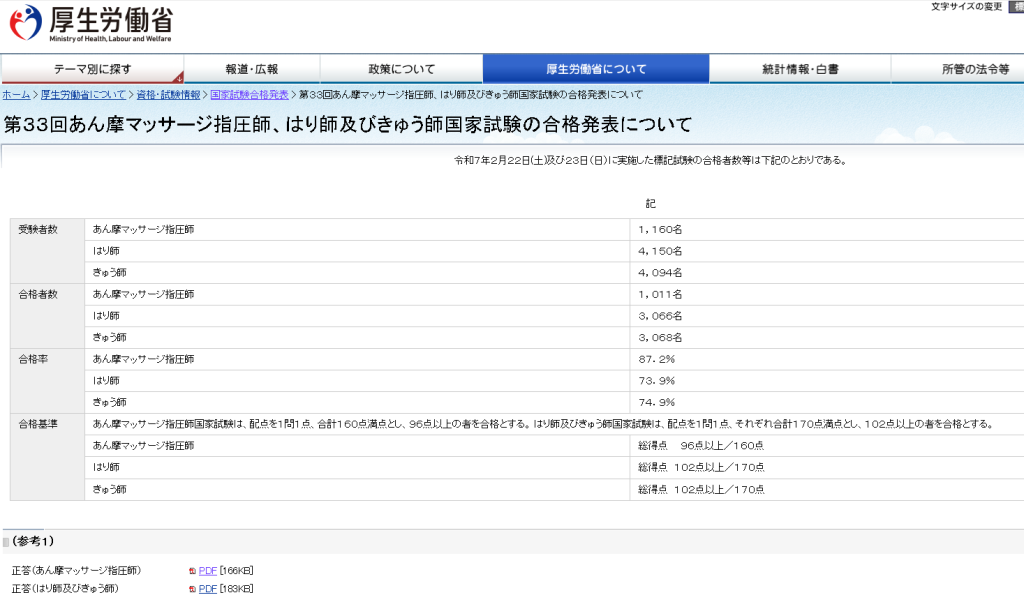Open the 166KB PDF answer link
Viewport: 1024px width, 602px height.
(207, 571)
